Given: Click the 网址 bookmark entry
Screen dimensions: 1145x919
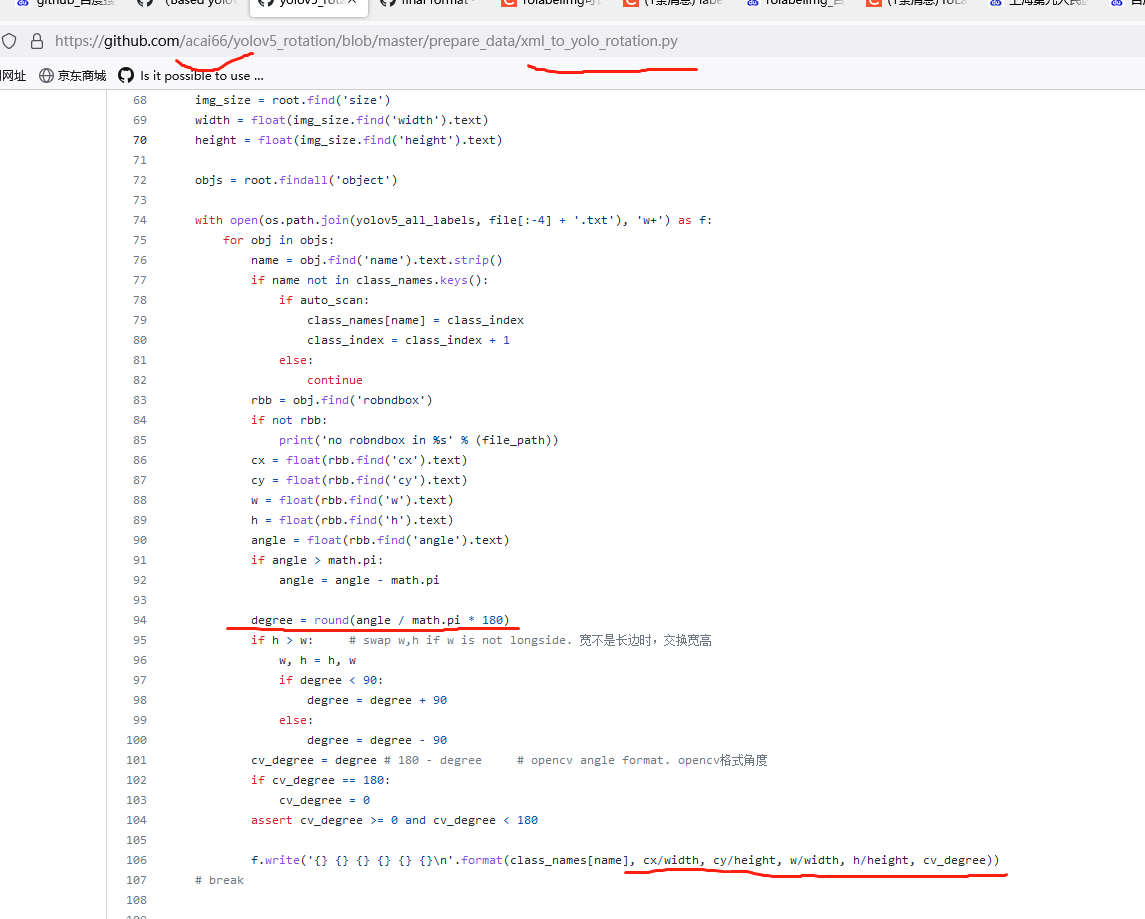Looking at the screenshot, I should point(13,75).
